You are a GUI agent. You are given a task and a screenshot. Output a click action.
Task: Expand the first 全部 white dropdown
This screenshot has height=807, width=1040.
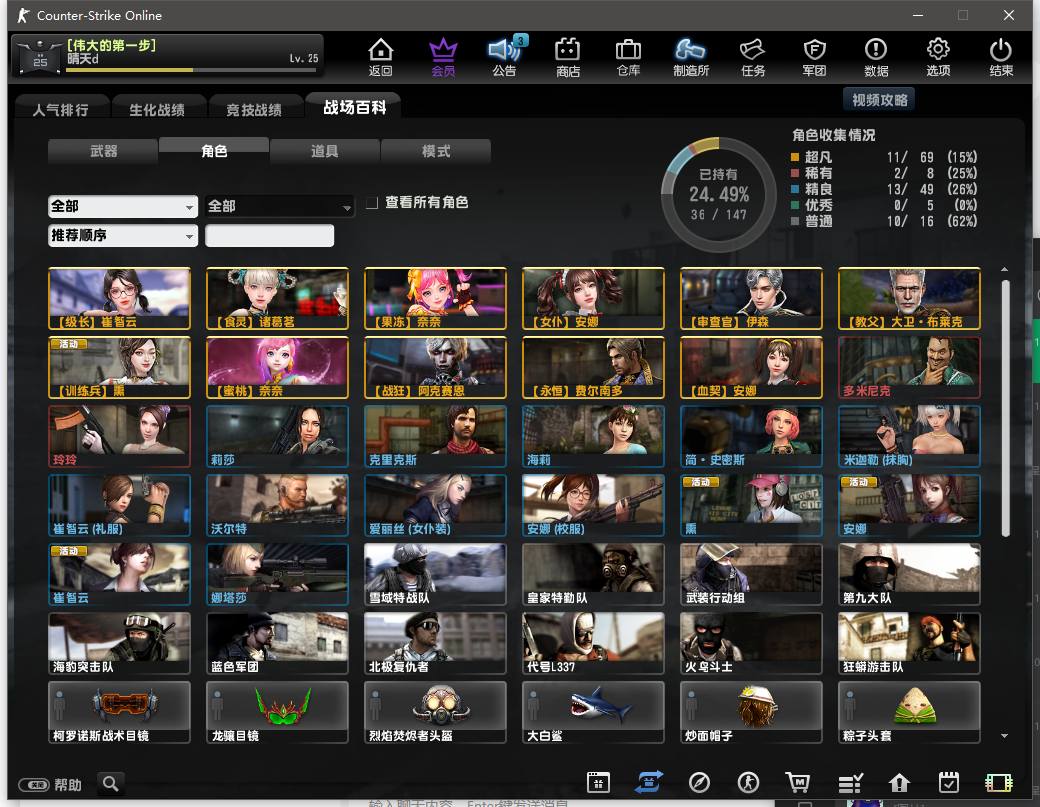(x=123, y=206)
